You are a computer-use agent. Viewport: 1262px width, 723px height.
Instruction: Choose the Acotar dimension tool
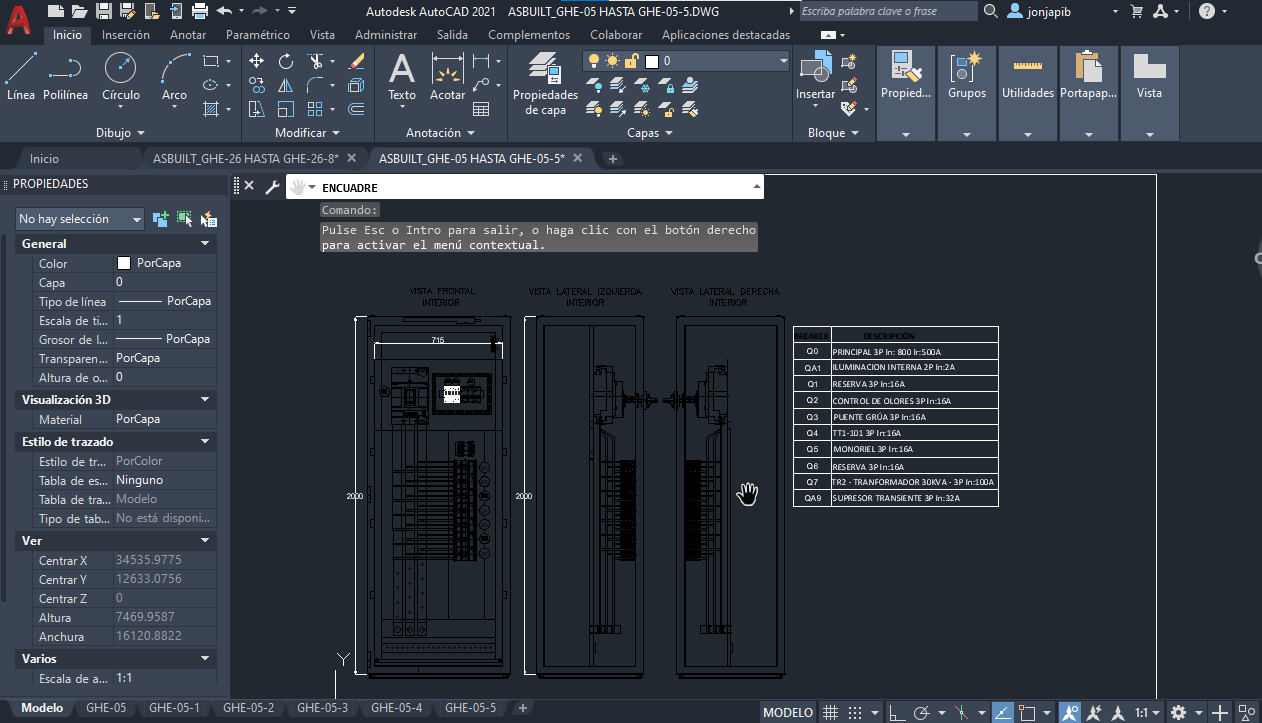(x=447, y=77)
